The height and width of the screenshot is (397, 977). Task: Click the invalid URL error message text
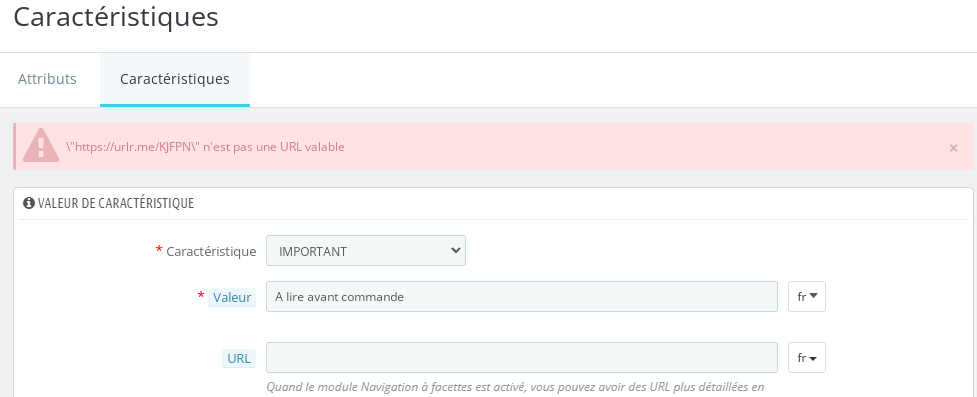[205, 147]
